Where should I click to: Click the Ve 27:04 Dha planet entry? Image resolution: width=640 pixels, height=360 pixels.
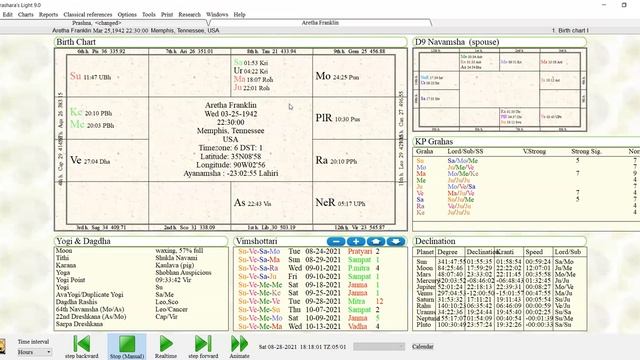(90, 160)
